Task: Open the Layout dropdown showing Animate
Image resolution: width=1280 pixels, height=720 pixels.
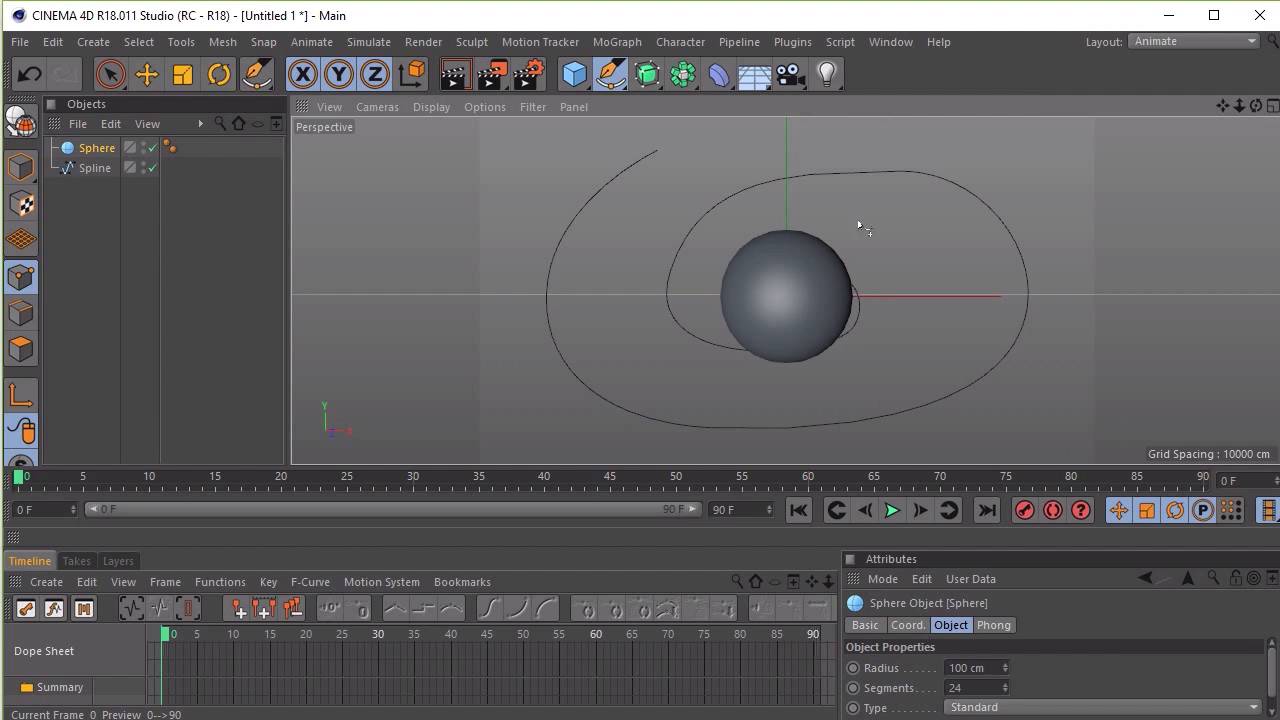Action: [1193, 41]
